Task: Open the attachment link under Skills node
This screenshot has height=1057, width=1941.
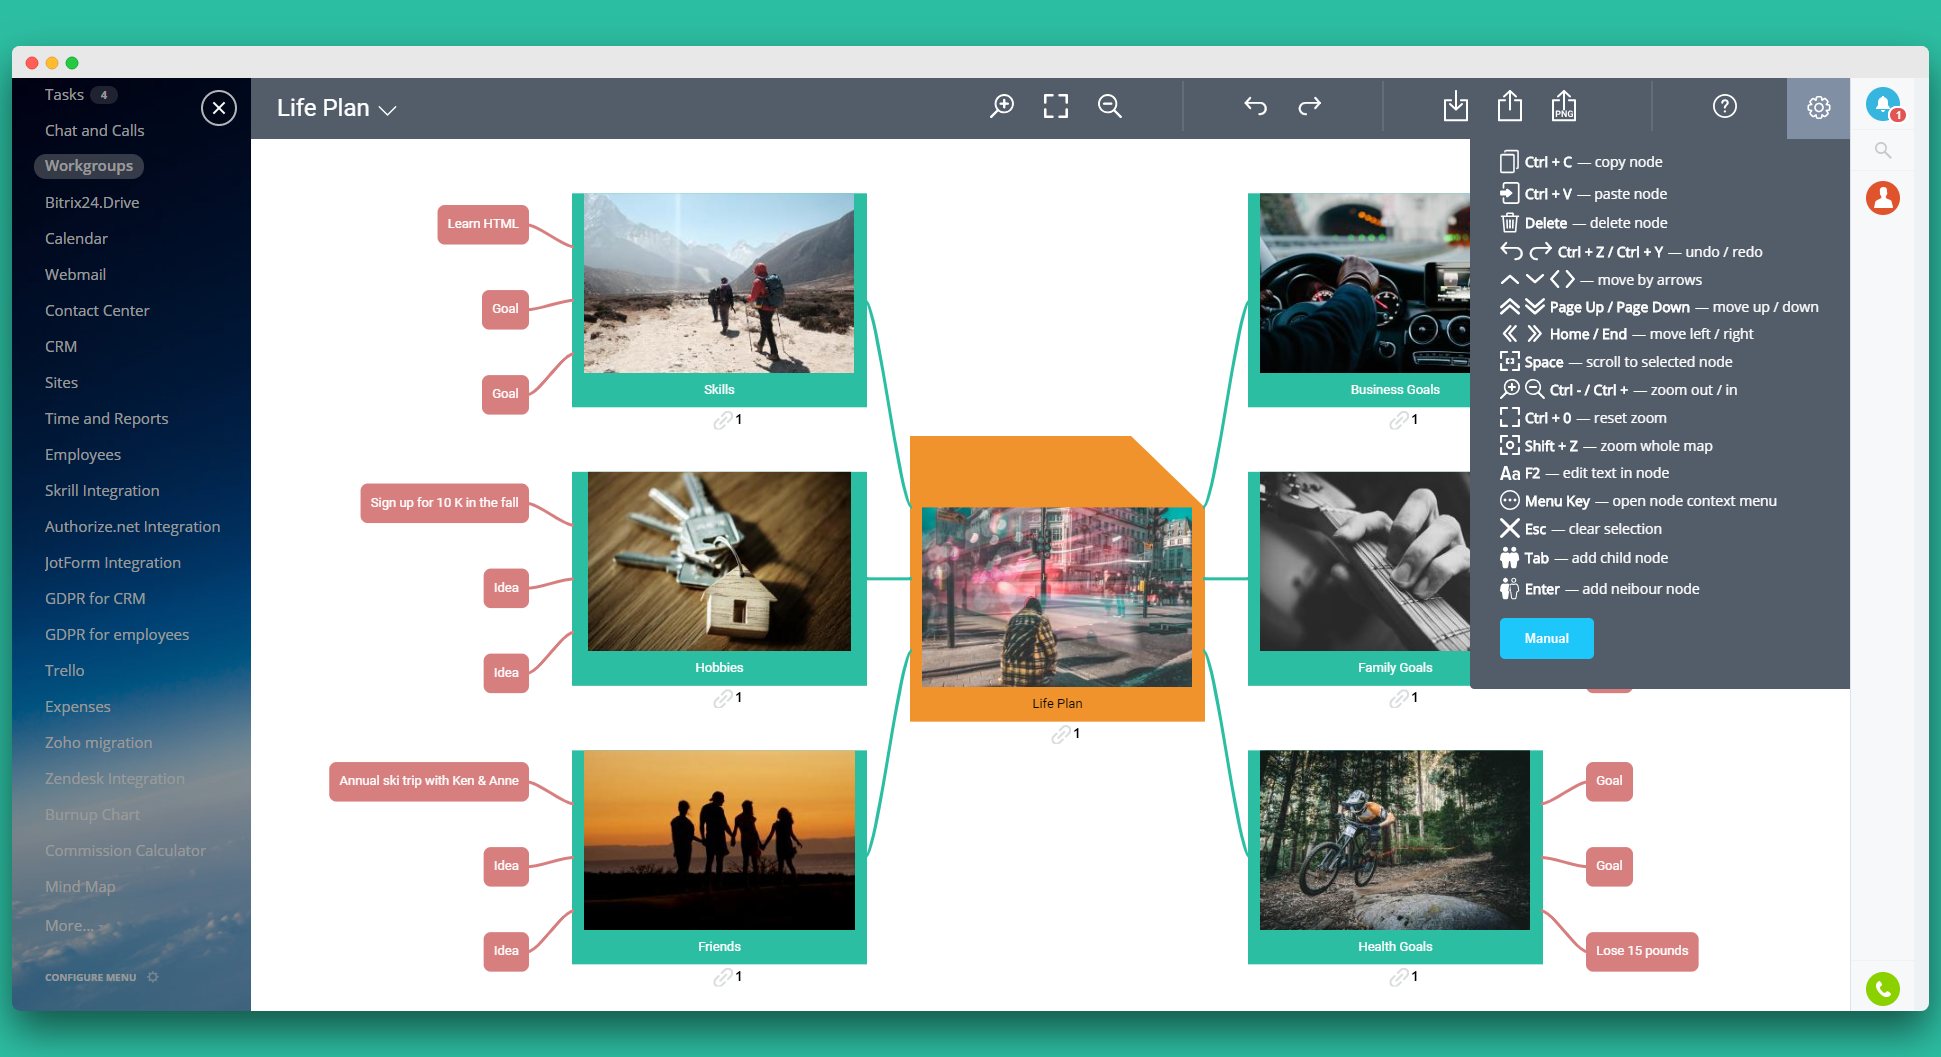Action: tap(723, 420)
